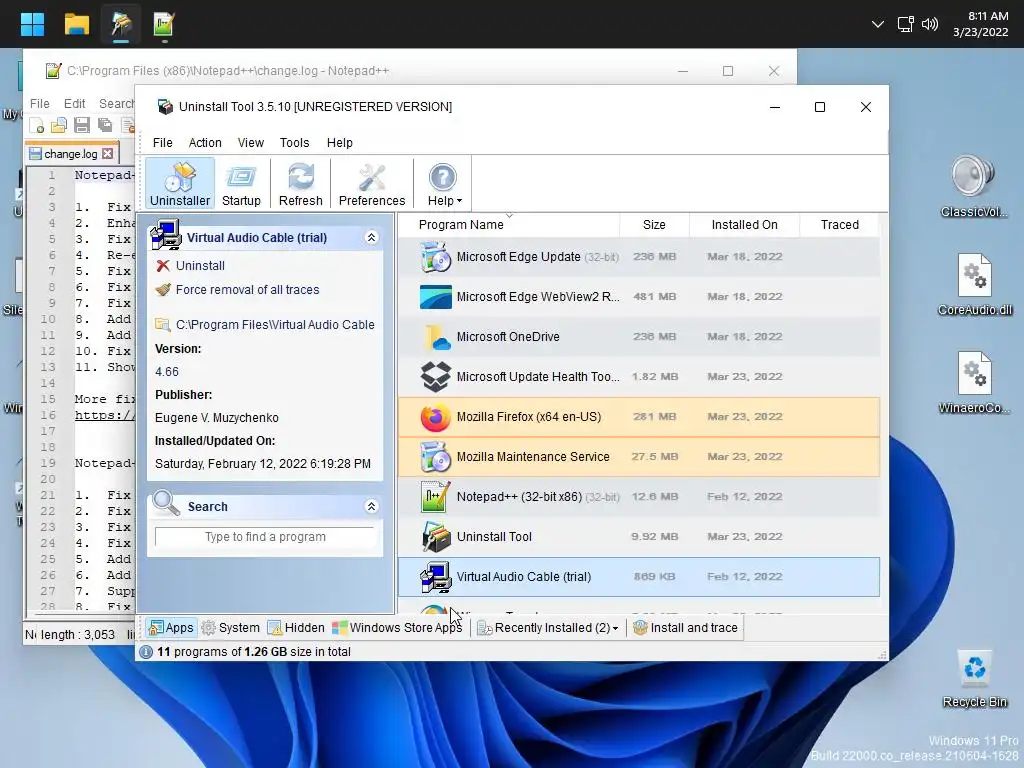1024x768 pixels.
Task: Select the Virtual Audio Cable list icon
Action: click(x=436, y=577)
